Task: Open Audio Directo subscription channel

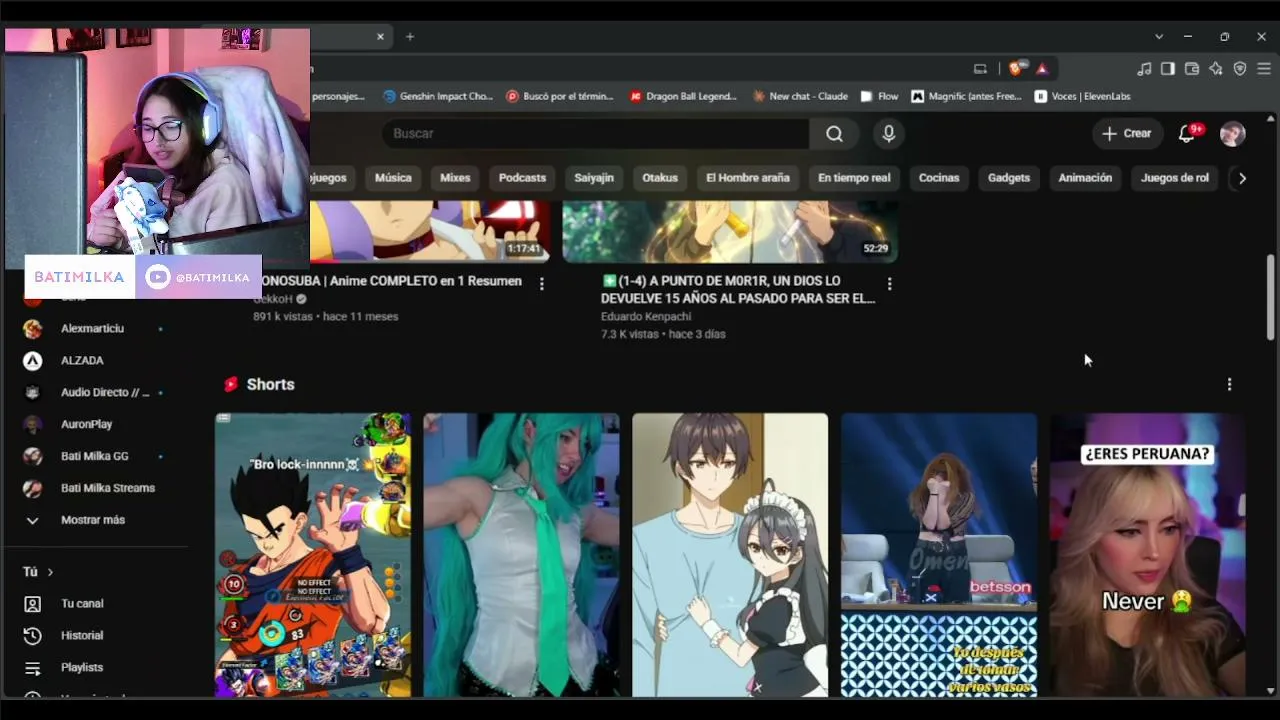Action: pos(95,393)
